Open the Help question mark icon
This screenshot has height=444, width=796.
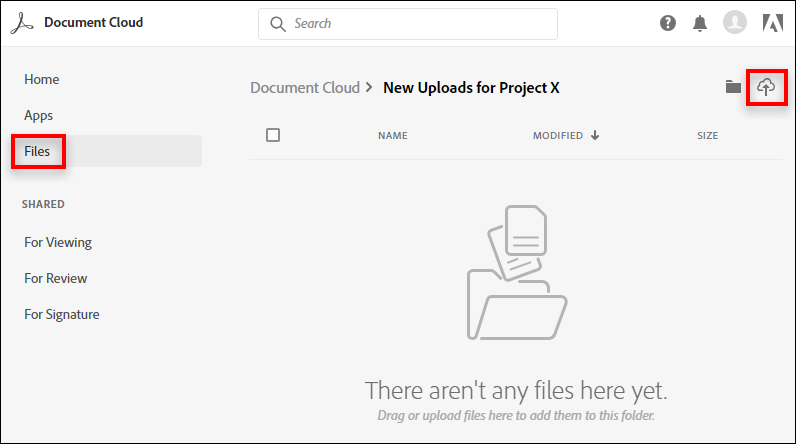tap(668, 23)
